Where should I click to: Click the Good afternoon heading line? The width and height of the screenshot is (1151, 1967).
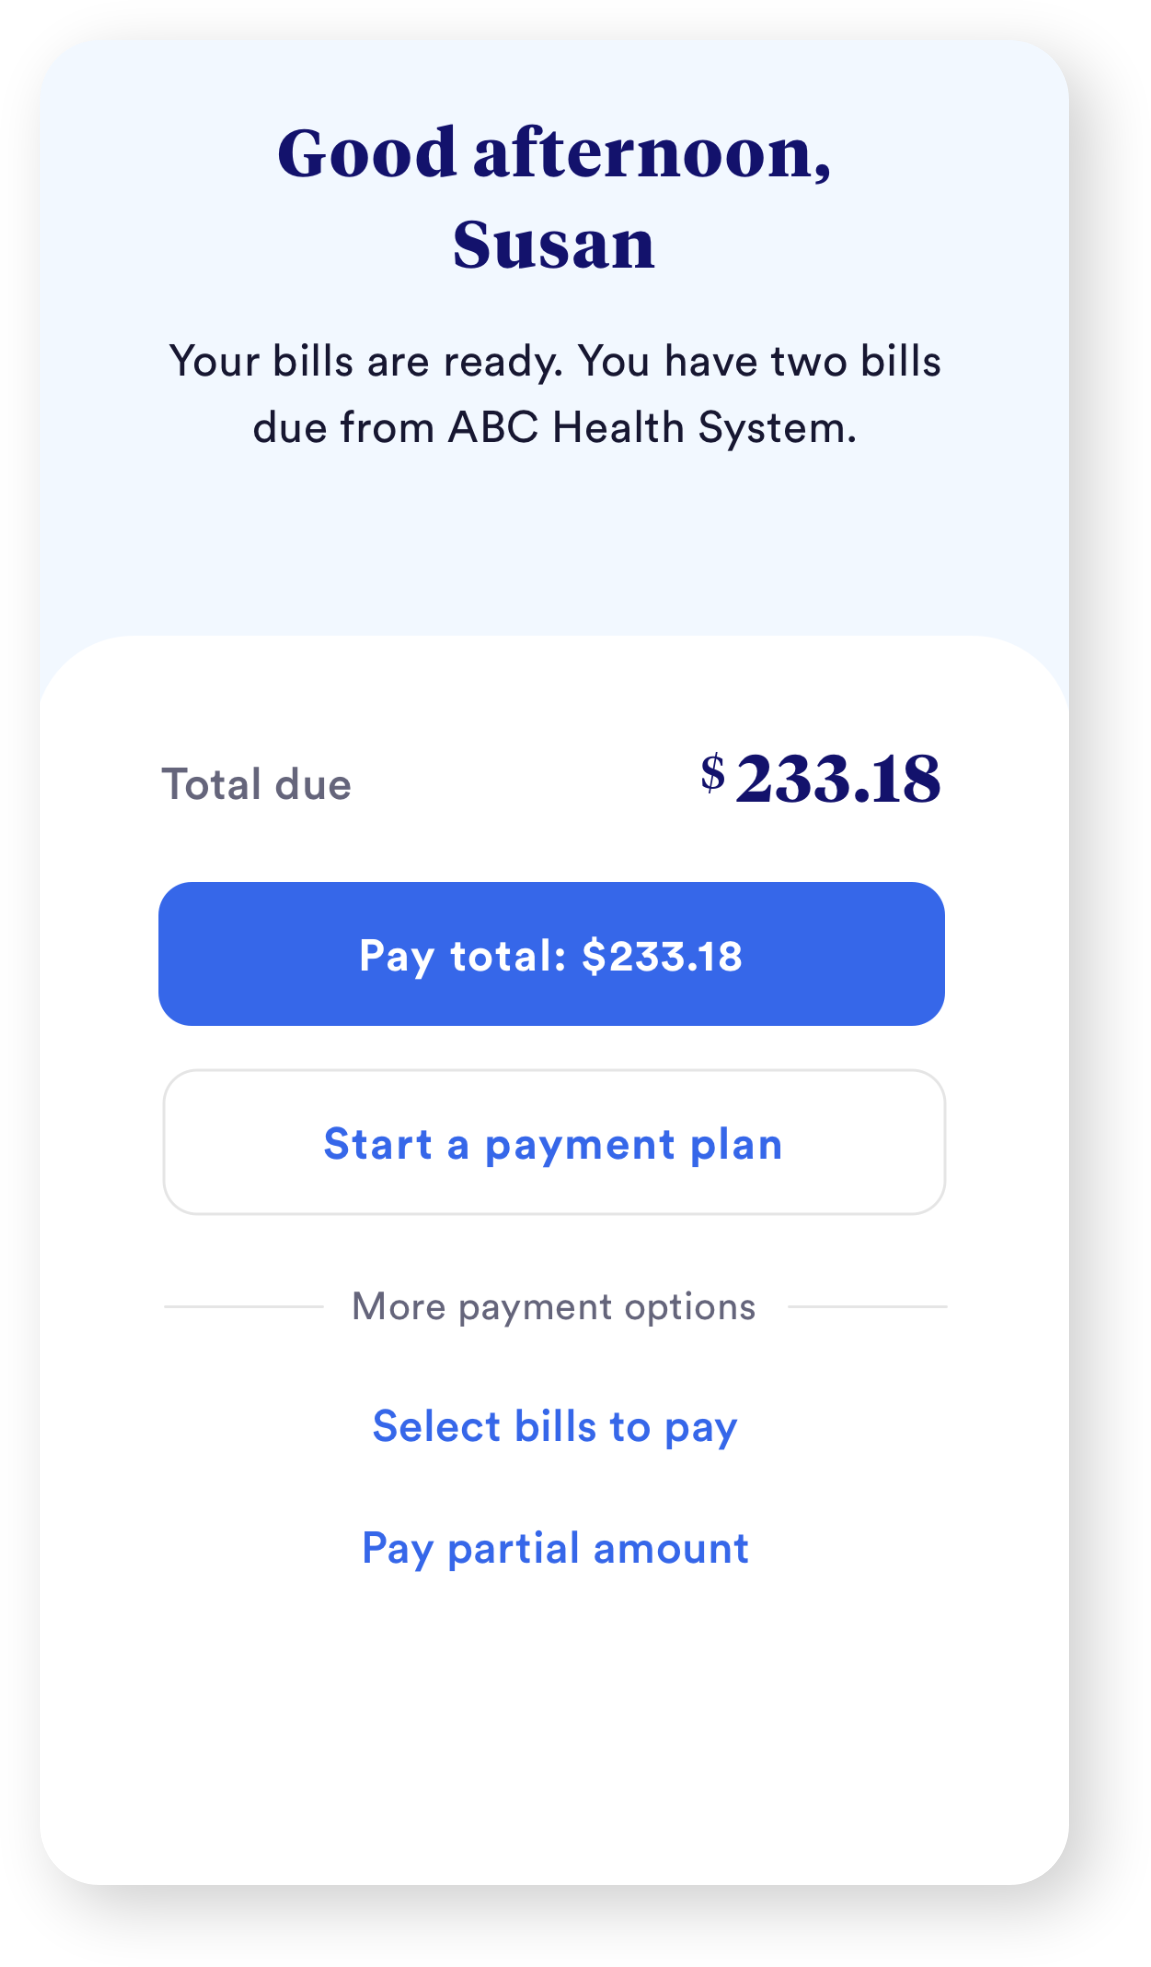pyautogui.click(x=554, y=154)
